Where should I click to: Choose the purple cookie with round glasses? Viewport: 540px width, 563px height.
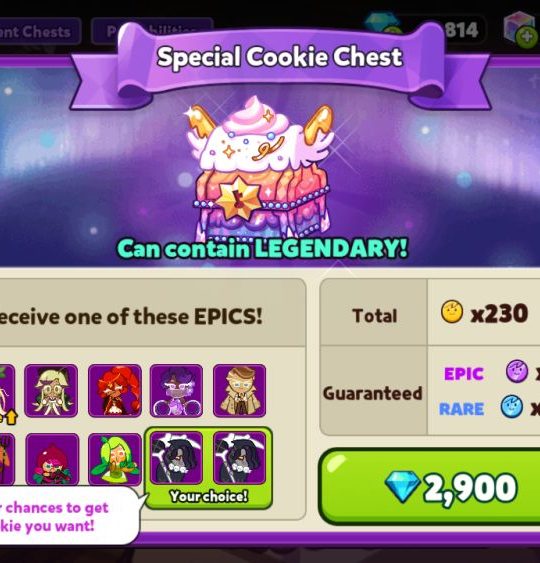176,391
